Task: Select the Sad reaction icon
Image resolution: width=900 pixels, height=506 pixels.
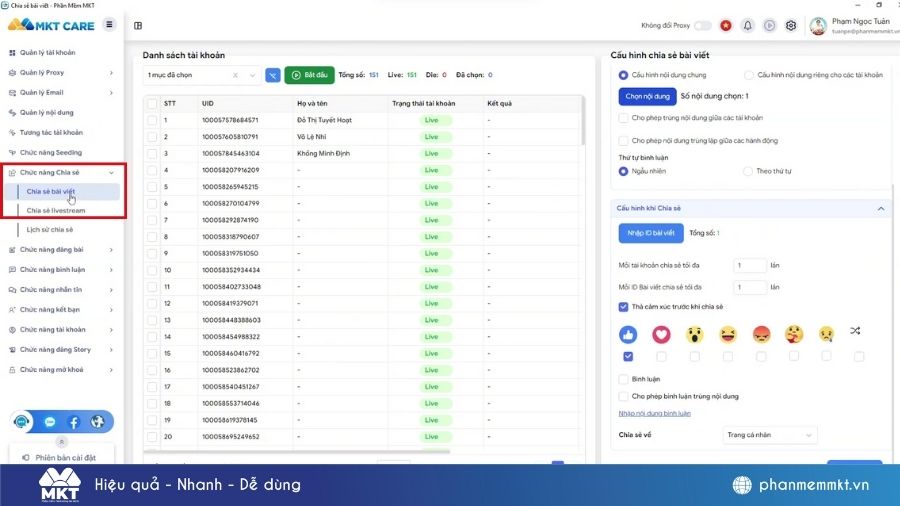Action: point(826,333)
